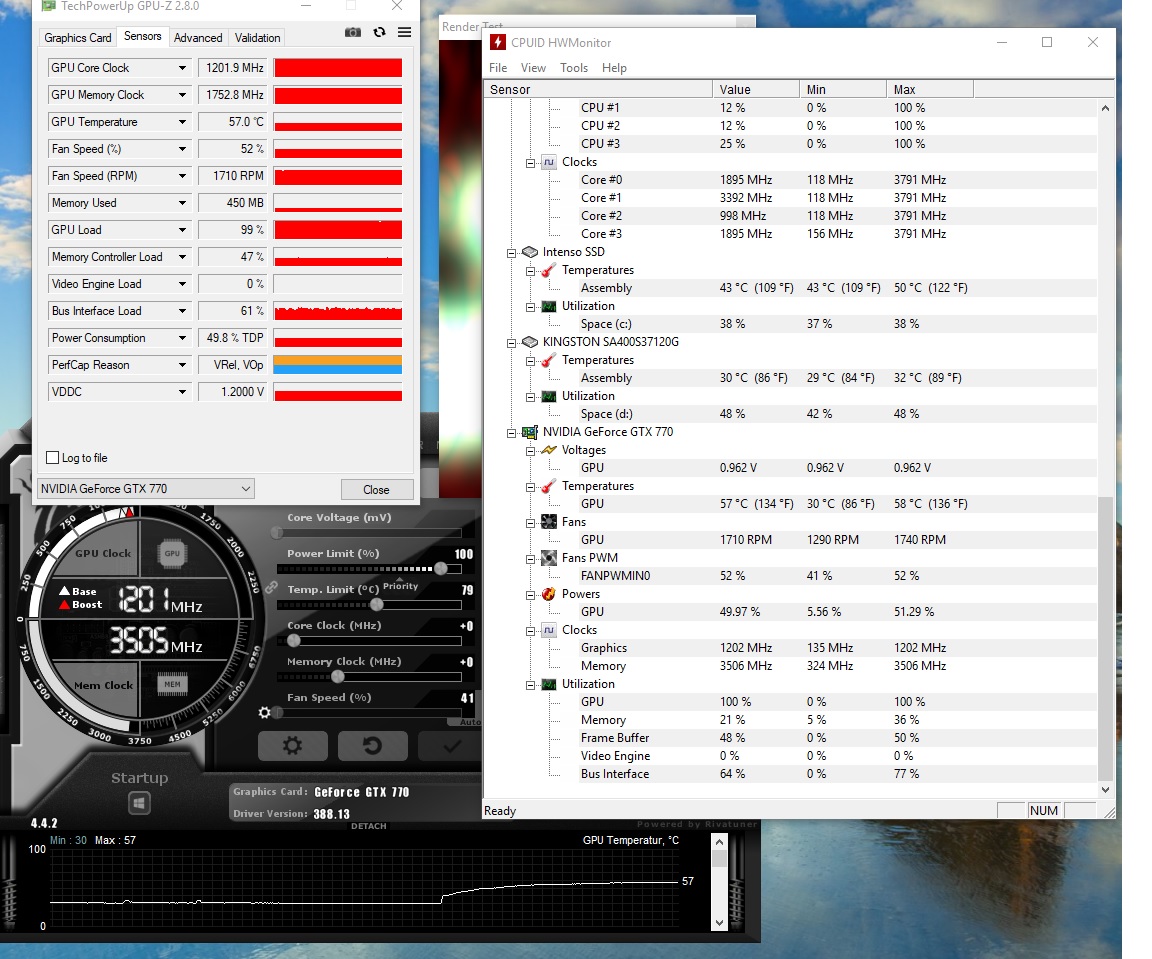This screenshot has width=1152, height=959.
Task: Collapse the CPU Clocks tree node
Action: click(x=530, y=162)
